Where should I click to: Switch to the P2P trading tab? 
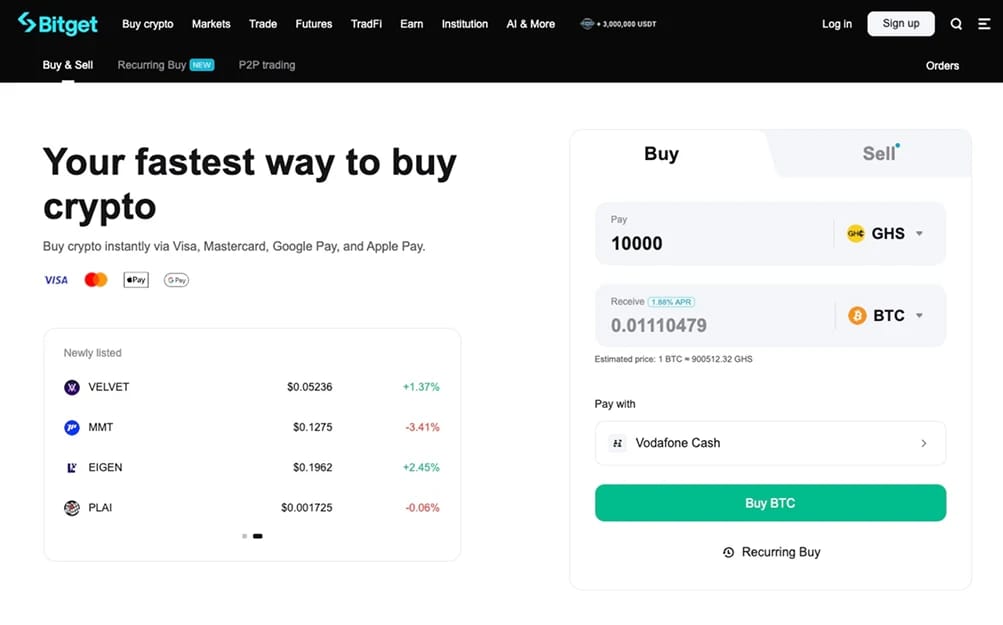click(267, 65)
